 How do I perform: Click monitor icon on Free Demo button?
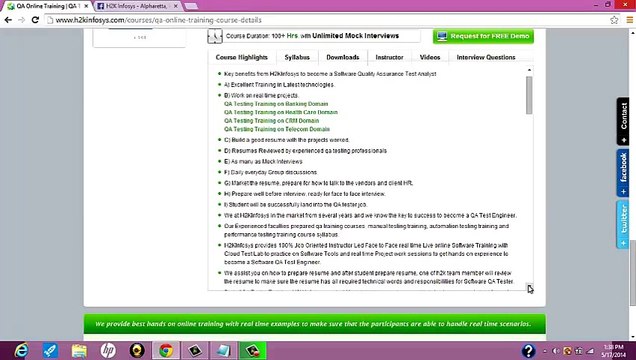pyautogui.click(x=442, y=36)
